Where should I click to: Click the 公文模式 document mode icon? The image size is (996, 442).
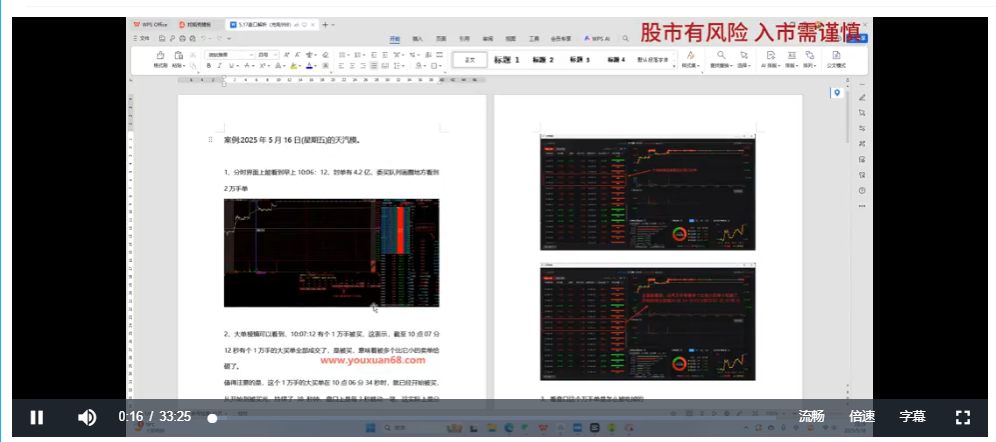[x=835, y=58]
